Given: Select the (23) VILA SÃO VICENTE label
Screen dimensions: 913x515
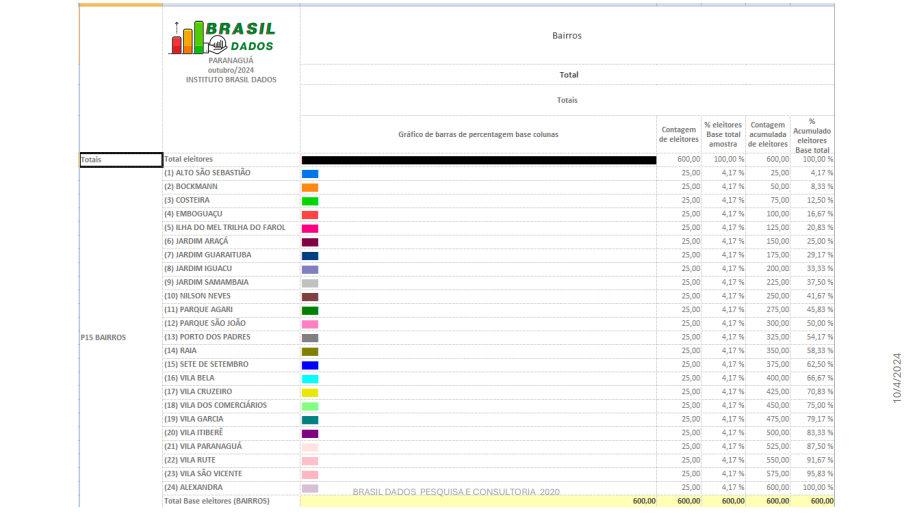Looking at the screenshot, I should click(203, 474).
